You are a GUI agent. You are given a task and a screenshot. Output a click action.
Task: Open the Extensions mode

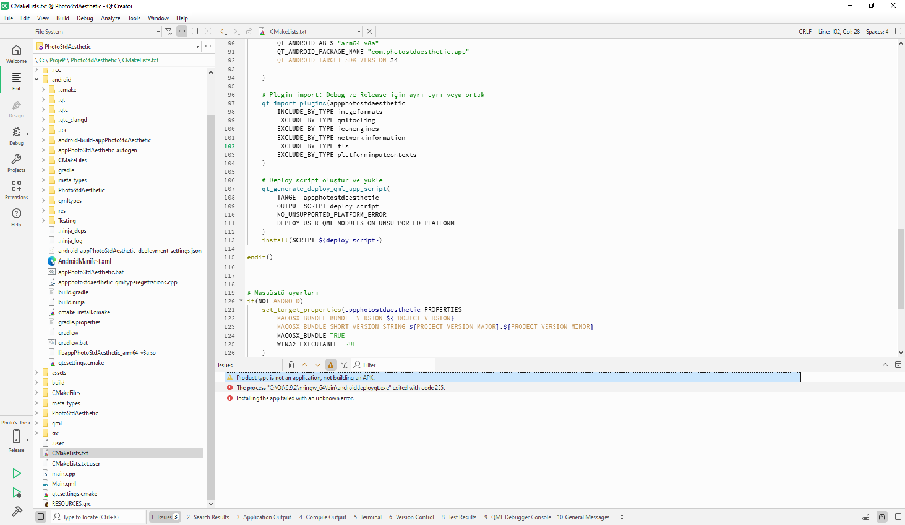16,190
